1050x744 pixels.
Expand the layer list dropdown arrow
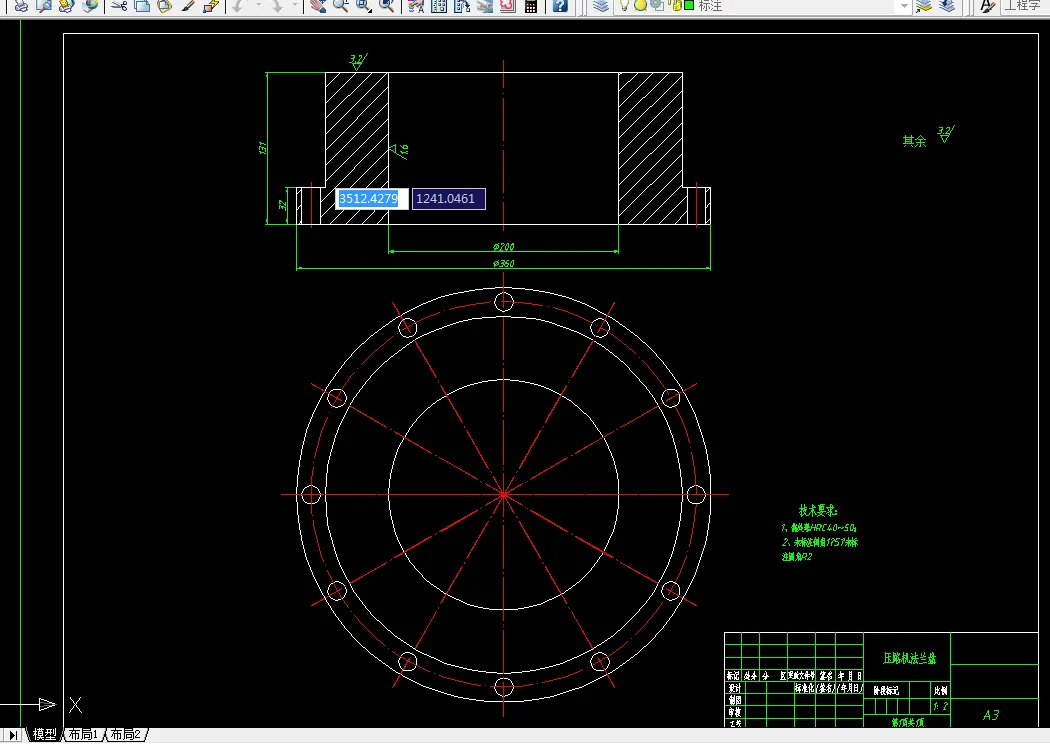pyautogui.click(x=903, y=6)
